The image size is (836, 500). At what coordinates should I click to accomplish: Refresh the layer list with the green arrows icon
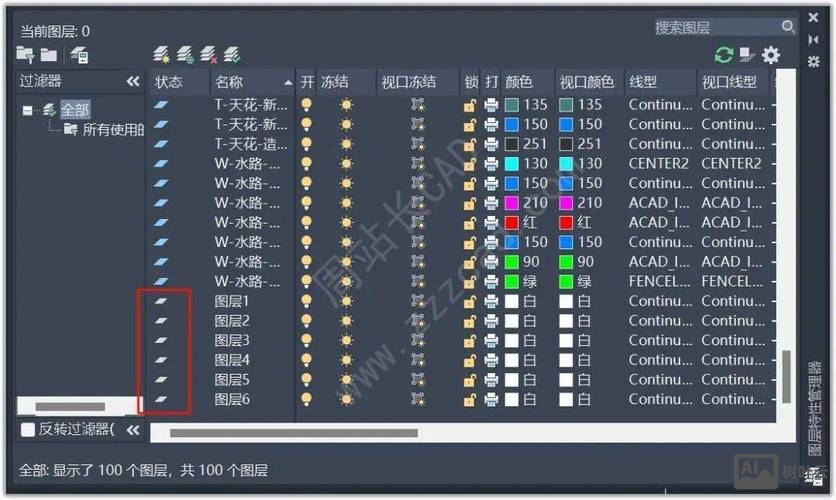(724, 54)
